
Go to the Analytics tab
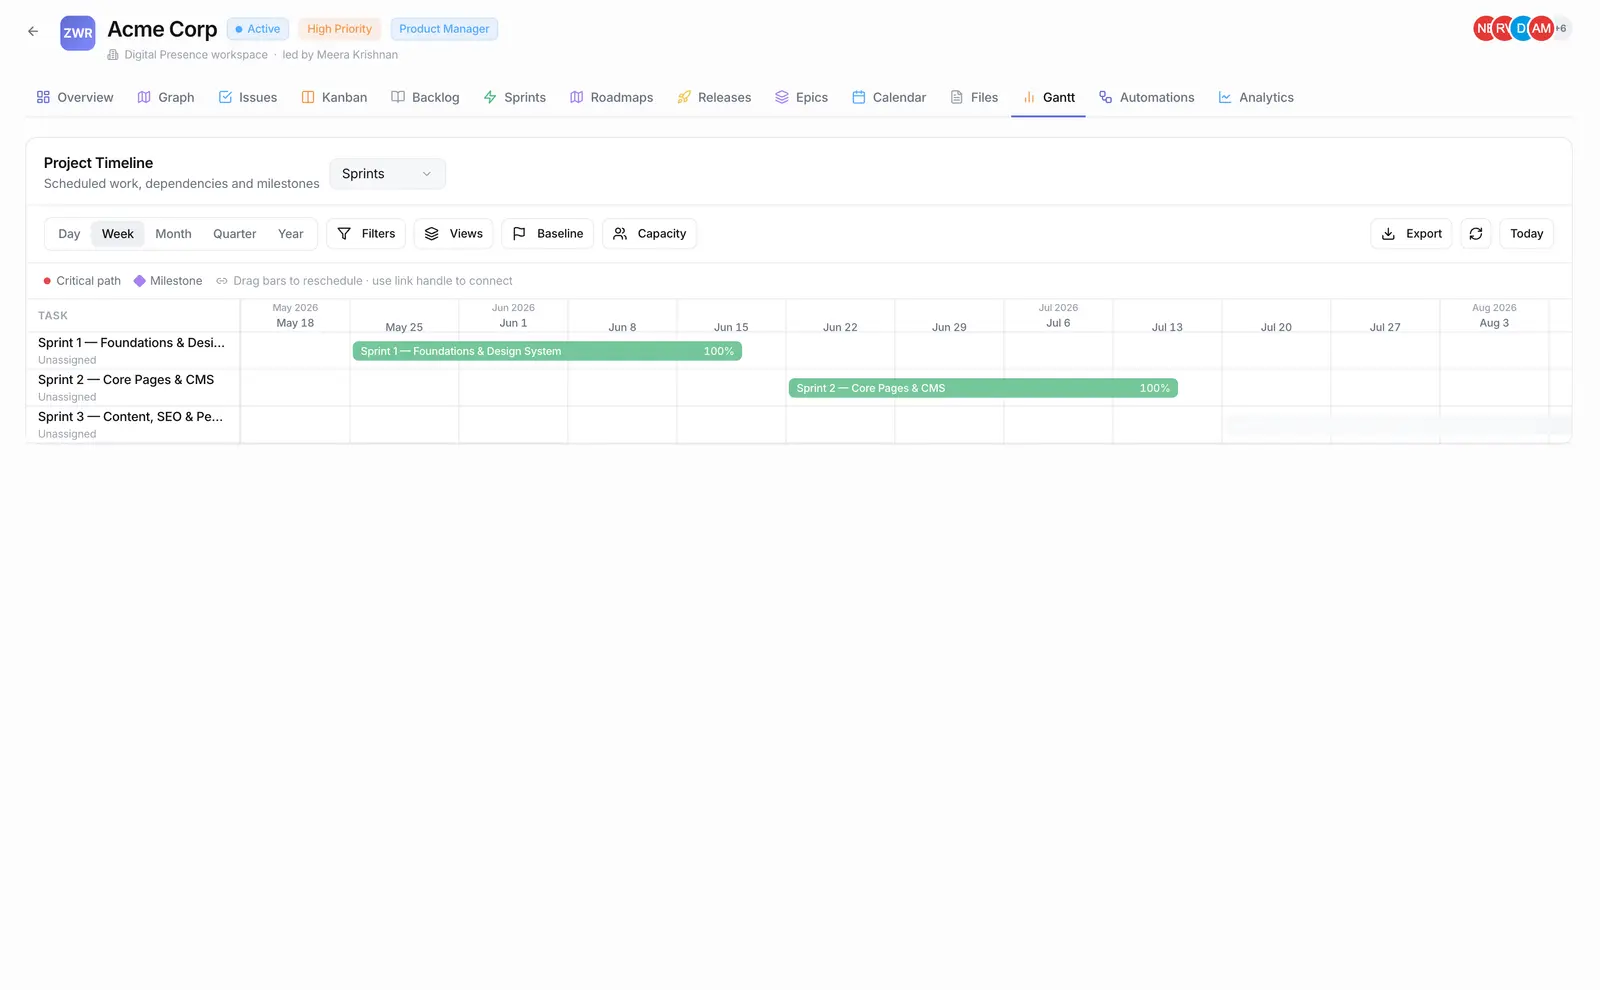click(1256, 97)
